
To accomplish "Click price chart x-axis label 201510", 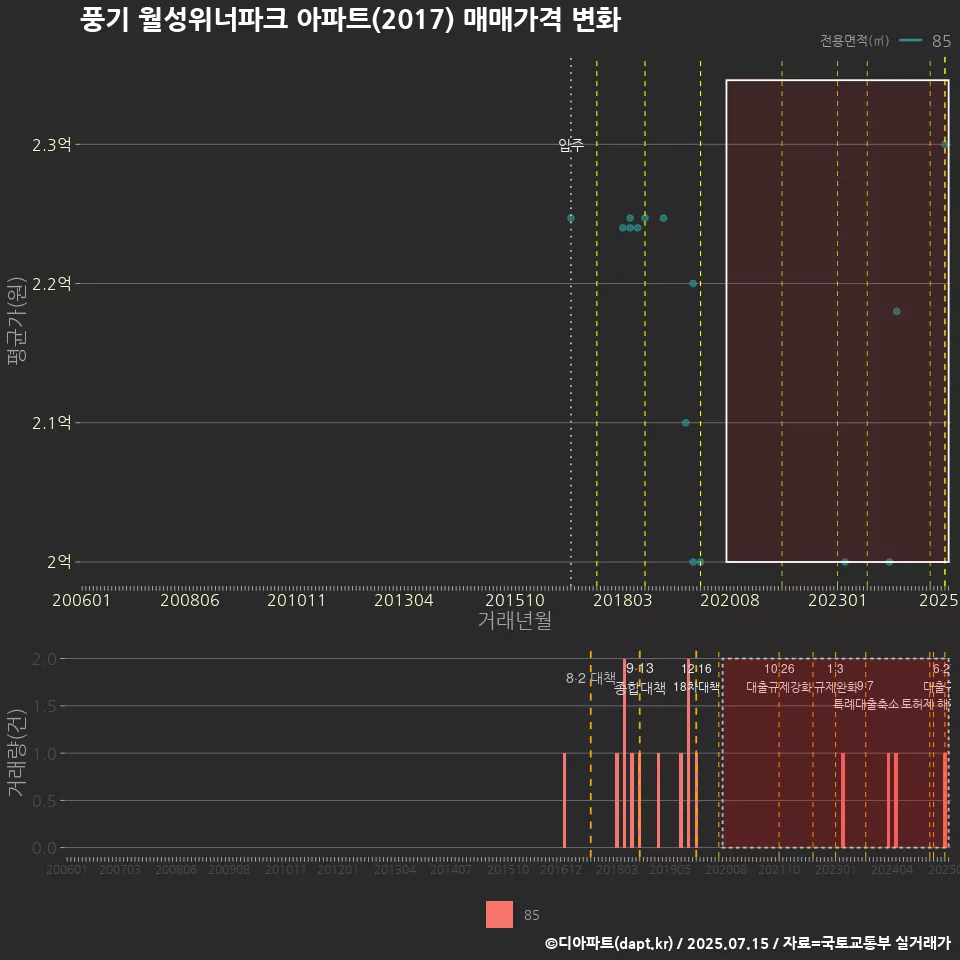I will 514,600.
